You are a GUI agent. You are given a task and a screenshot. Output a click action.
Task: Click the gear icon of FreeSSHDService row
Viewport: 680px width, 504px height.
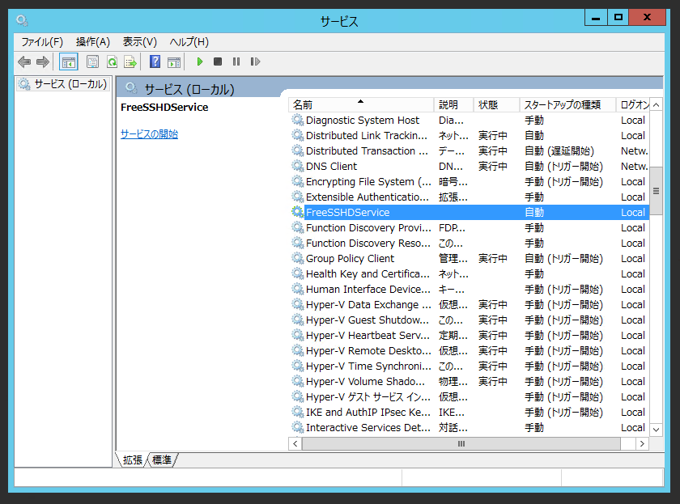click(297, 212)
